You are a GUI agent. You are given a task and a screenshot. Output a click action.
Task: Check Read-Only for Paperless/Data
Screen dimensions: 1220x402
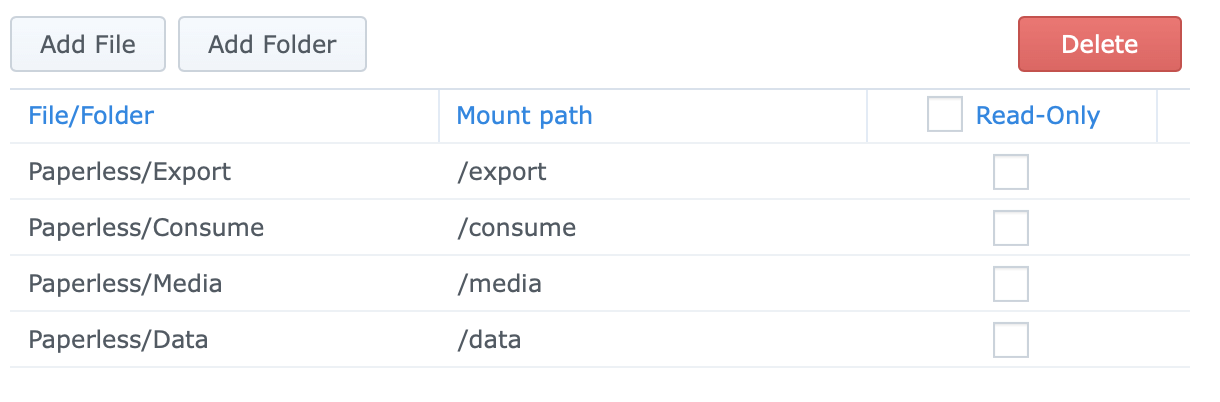pyautogui.click(x=1010, y=340)
